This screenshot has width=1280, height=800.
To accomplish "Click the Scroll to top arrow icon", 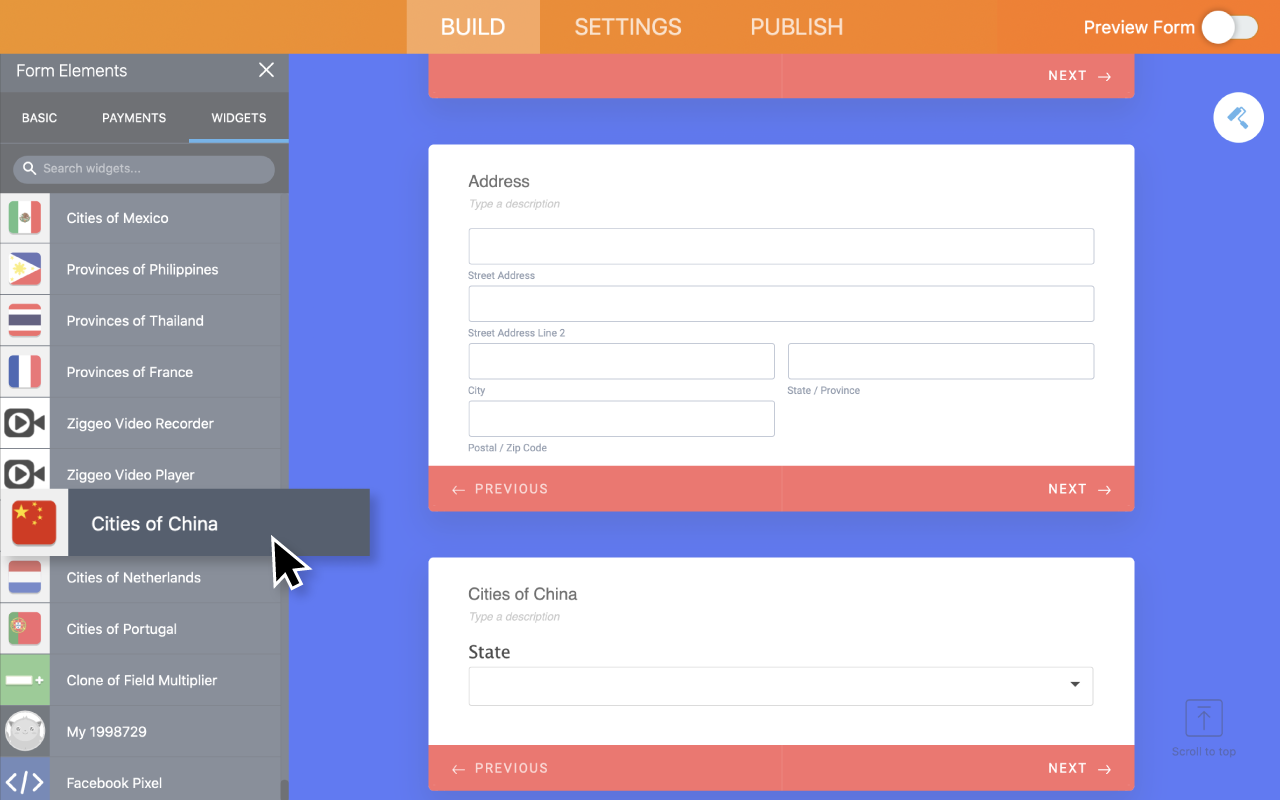I will pos(1204,718).
